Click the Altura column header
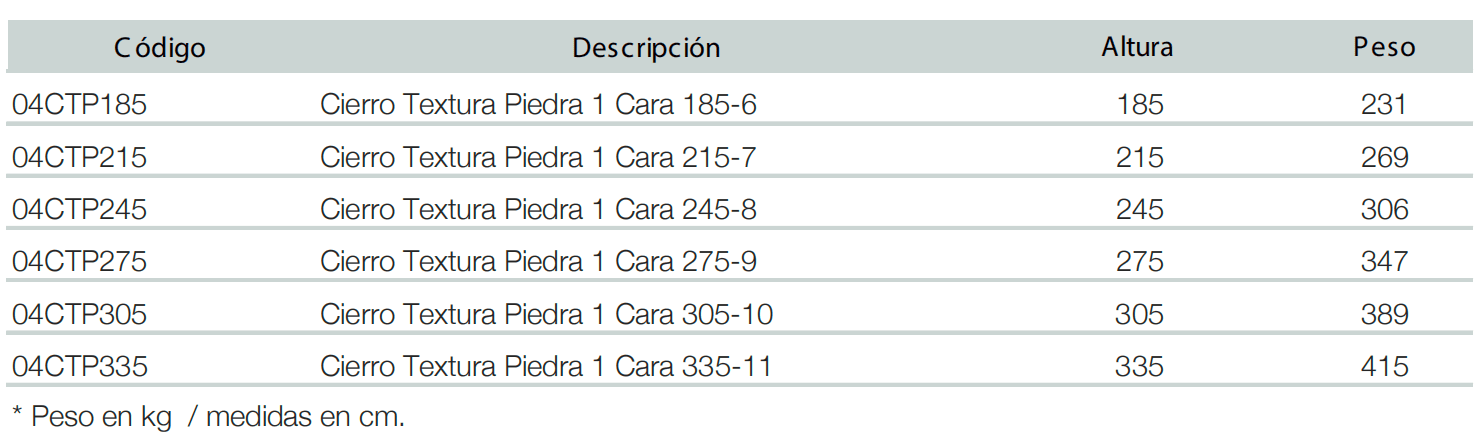1480x440 pixels. (x=1137, y=46)
